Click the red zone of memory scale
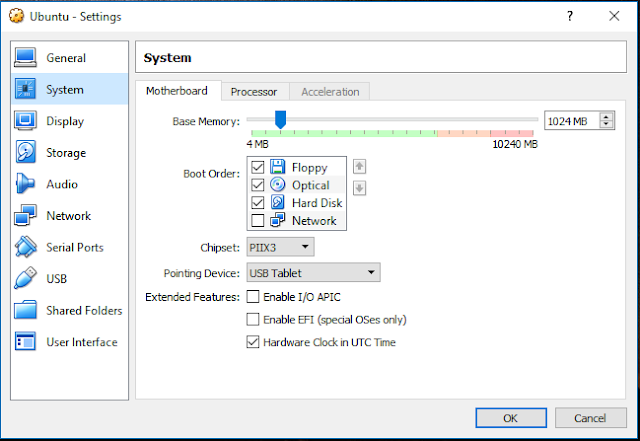The height and width of the screenshot is (441, 640). 511,133
